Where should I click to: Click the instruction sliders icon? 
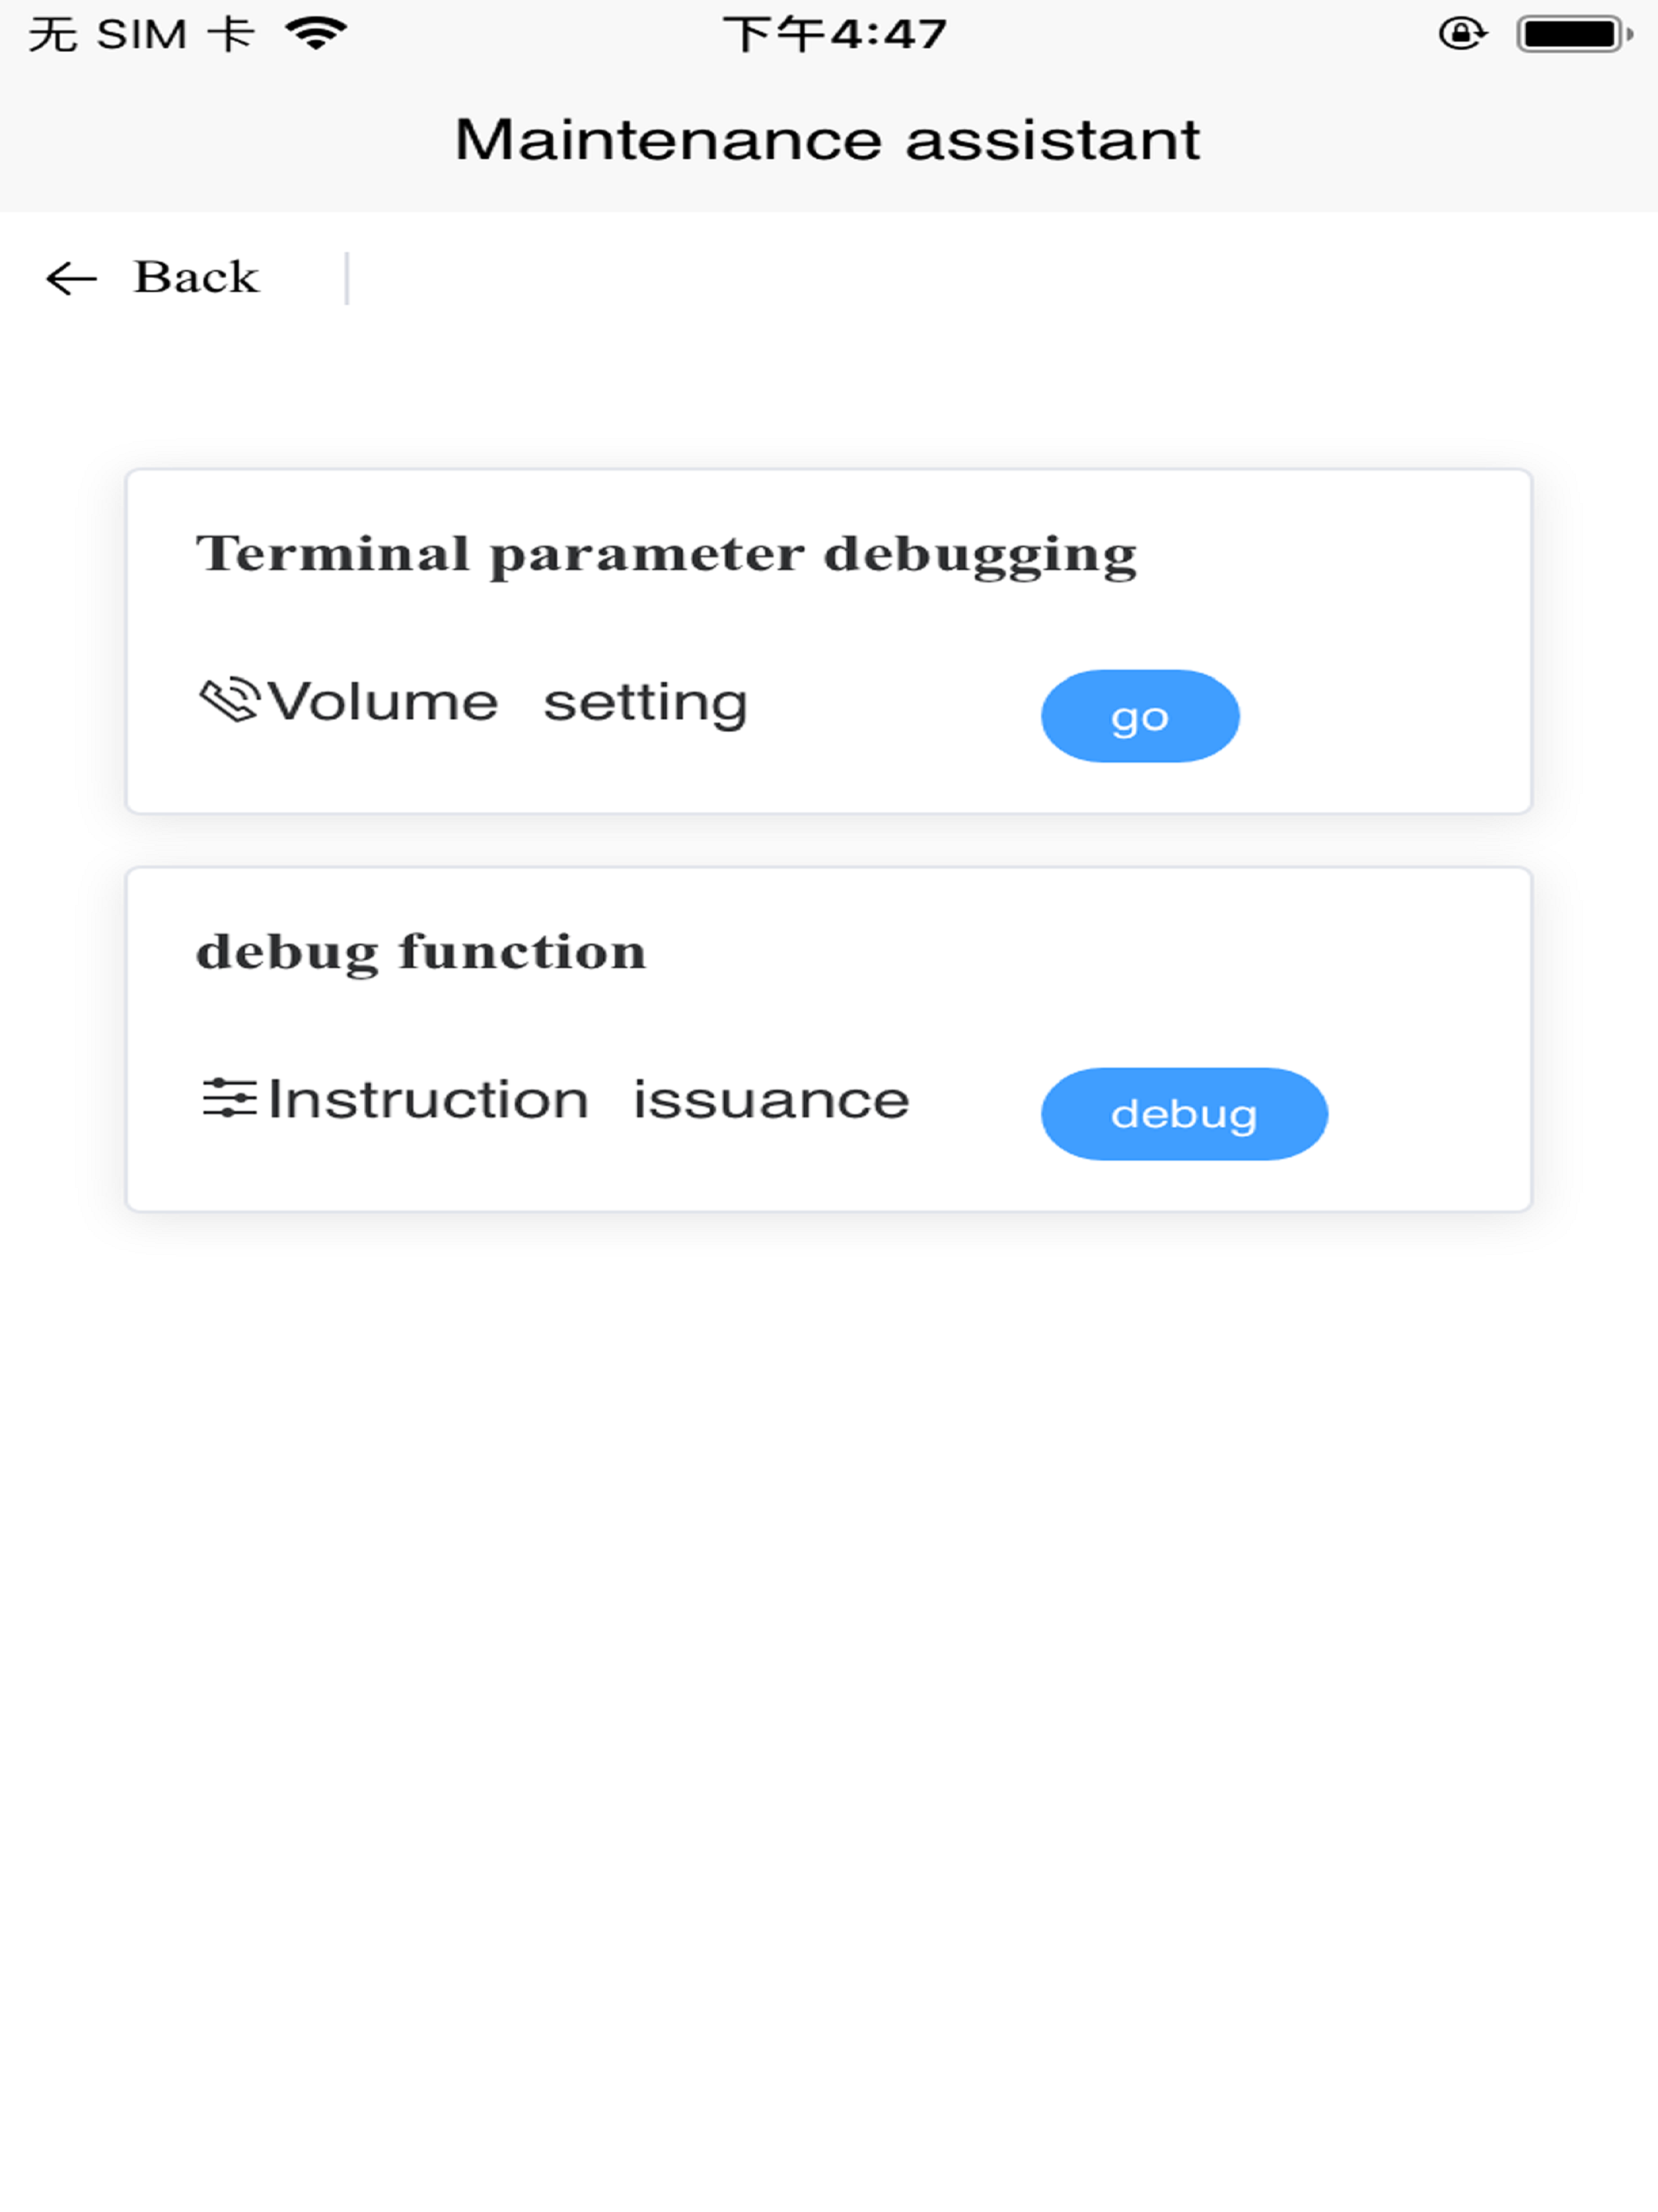tap(229, 1098)
